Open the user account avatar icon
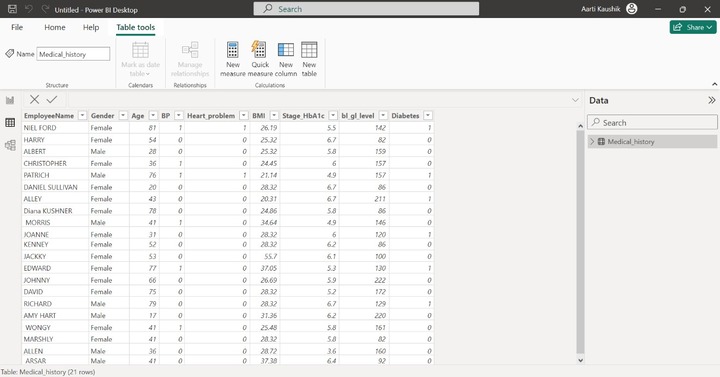The height and width of the screenshot is (377, 720). click(632, 9)
